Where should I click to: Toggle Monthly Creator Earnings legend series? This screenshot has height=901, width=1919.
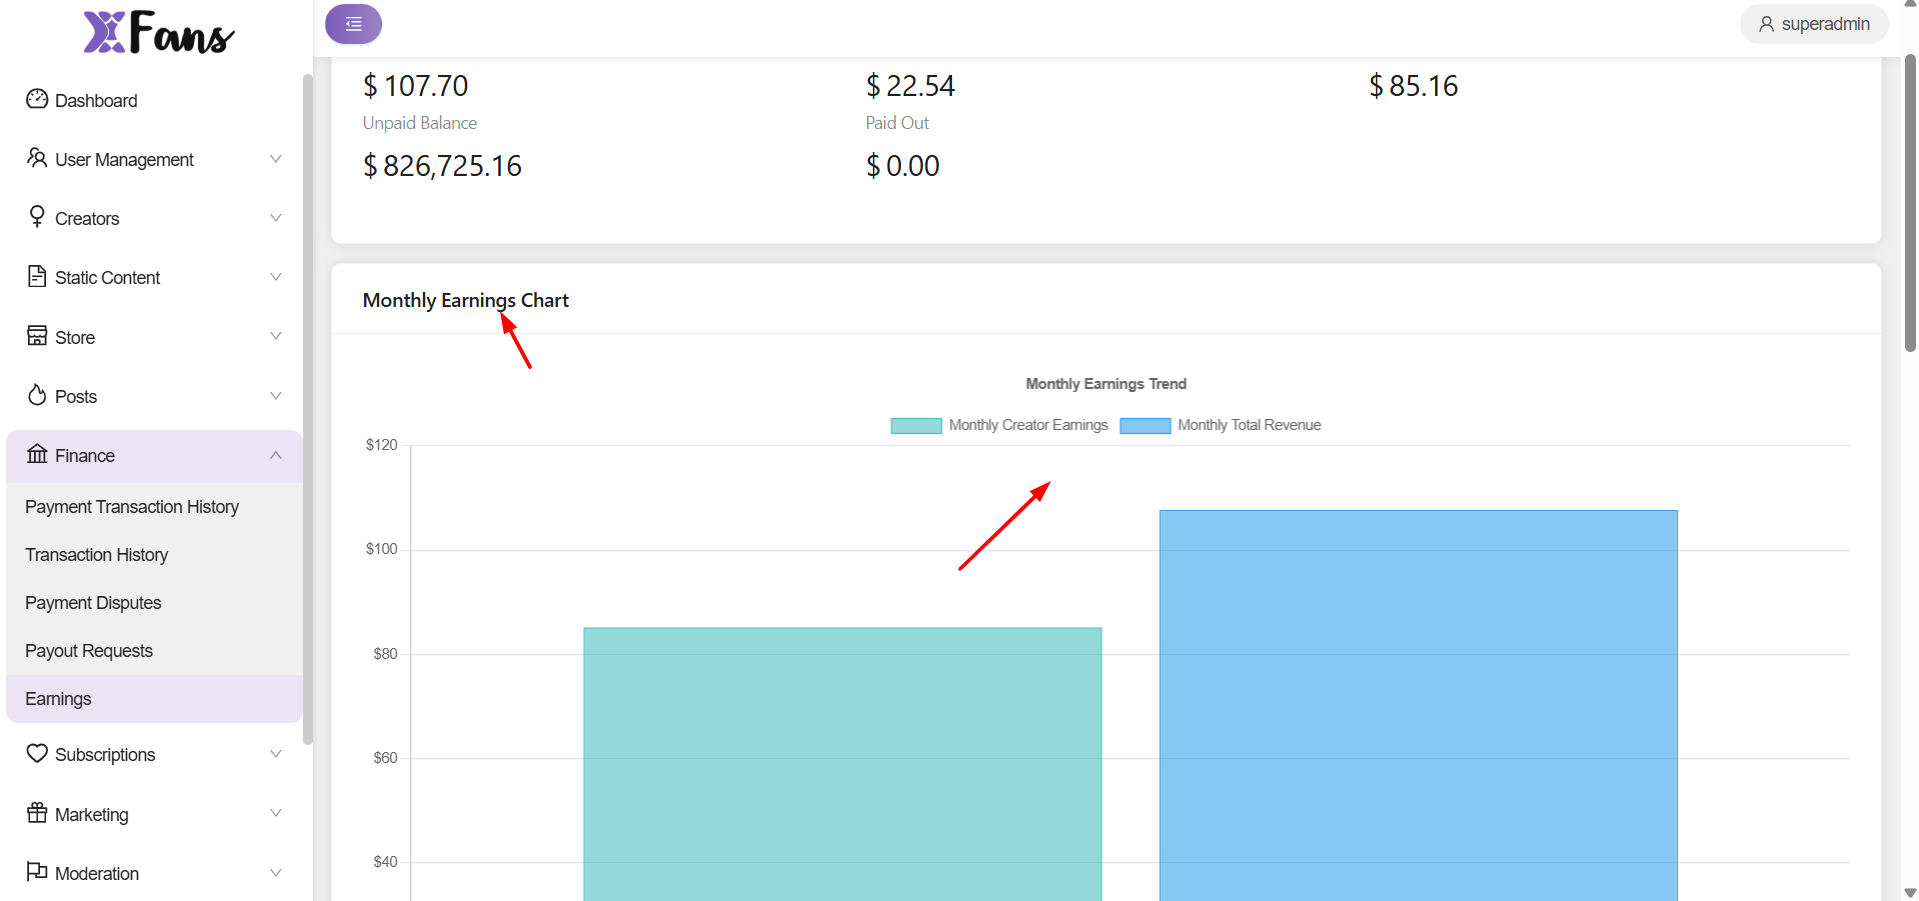(999, 425)
